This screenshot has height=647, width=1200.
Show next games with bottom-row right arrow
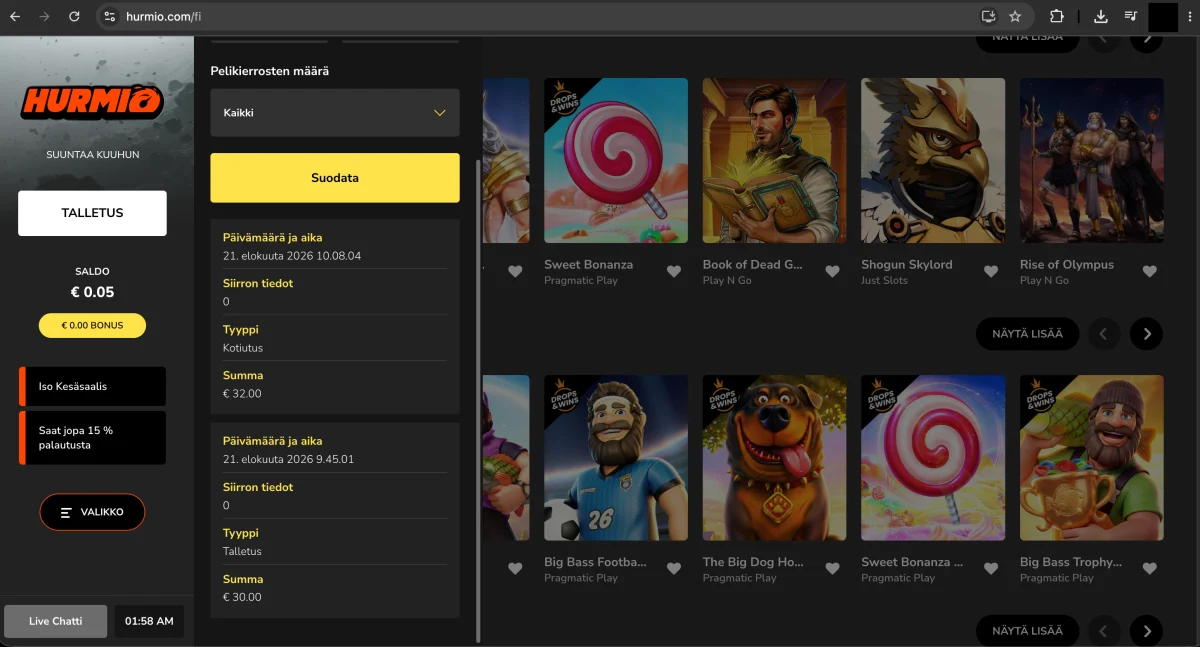[1146, 631]
